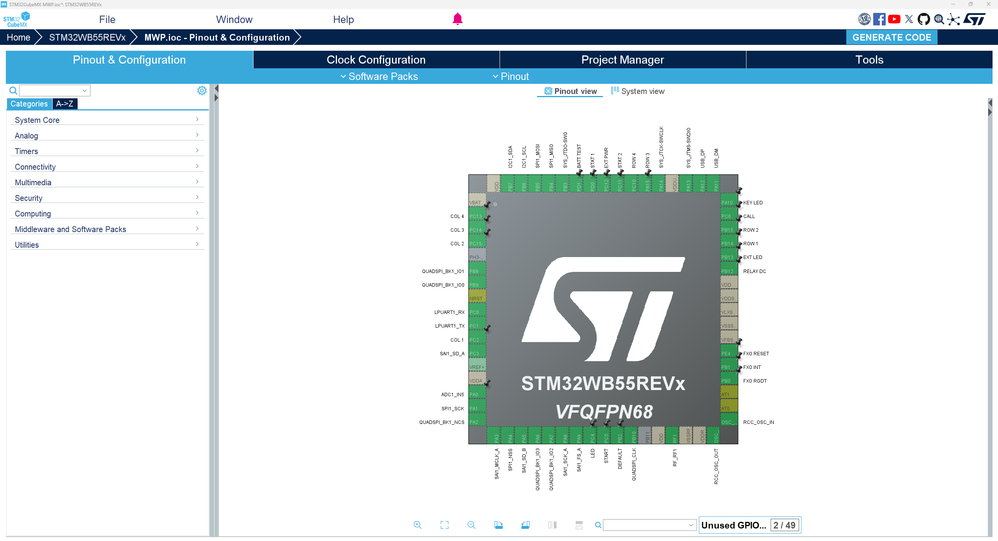Open the notifications bell icon
This screenshot has height=541, width=998.
tap(457, 19)
